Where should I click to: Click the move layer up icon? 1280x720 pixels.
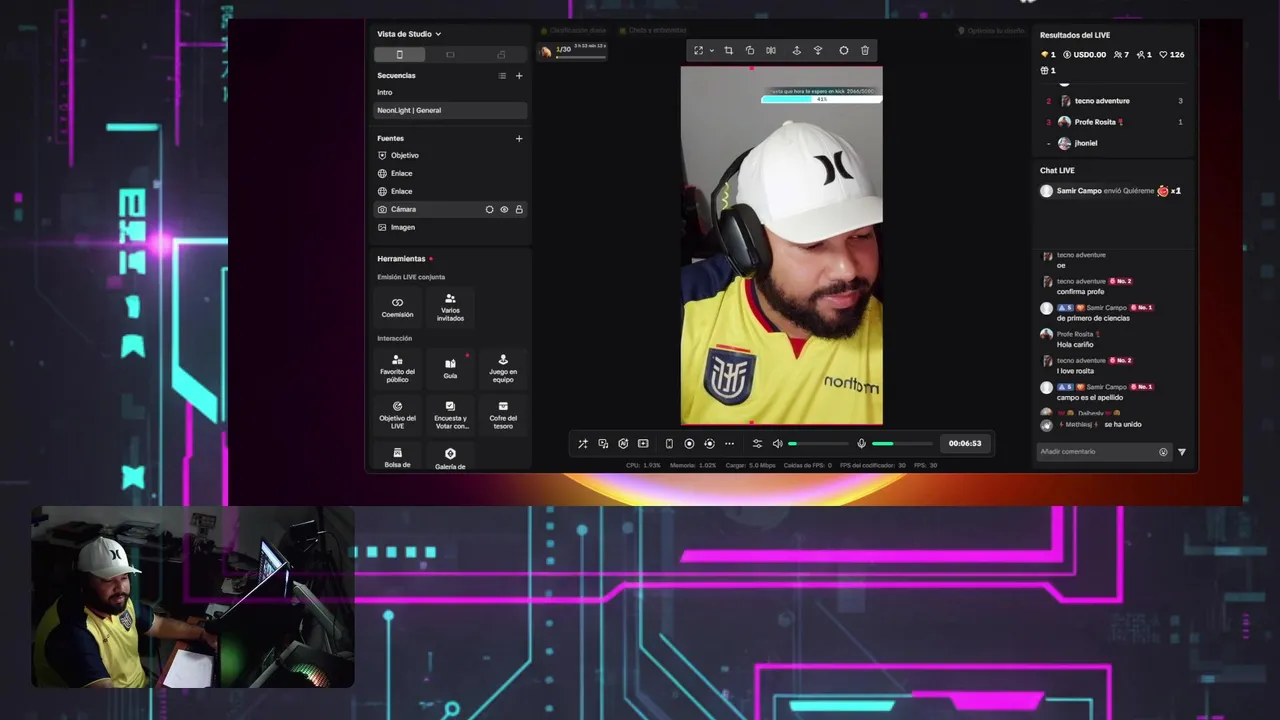796,51
